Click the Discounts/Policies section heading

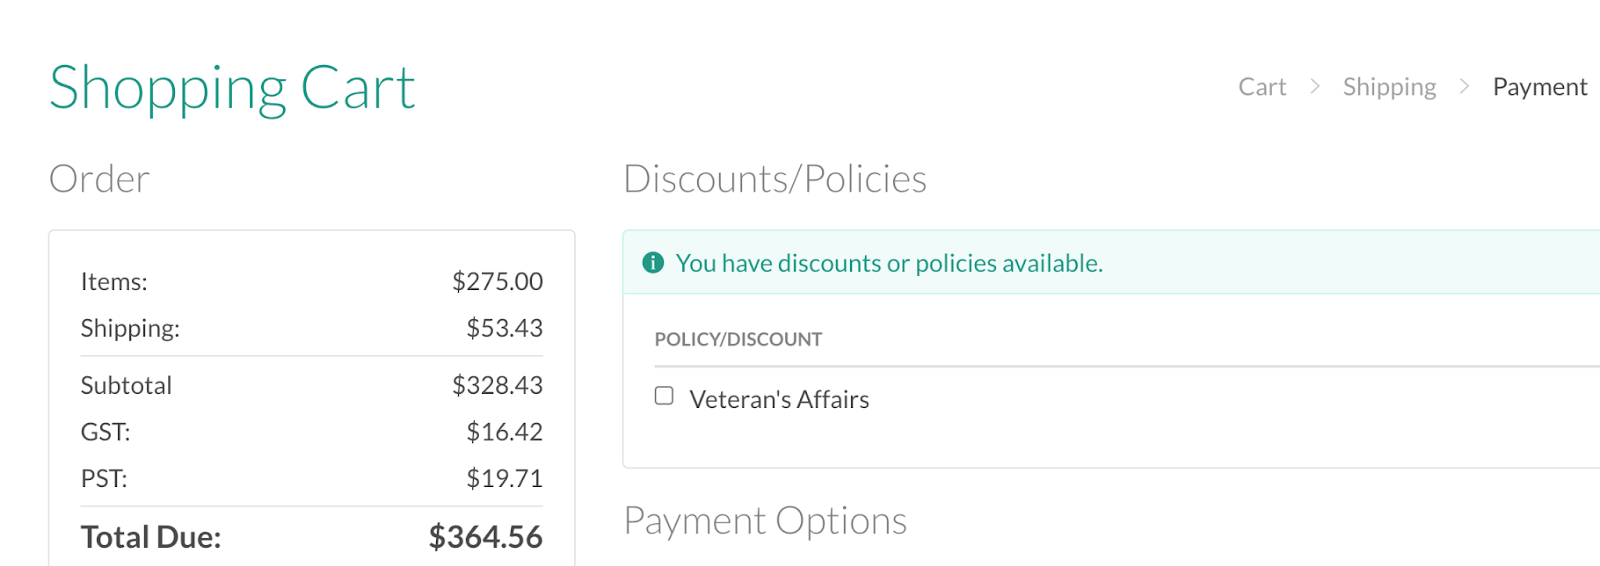click(775, 179)
